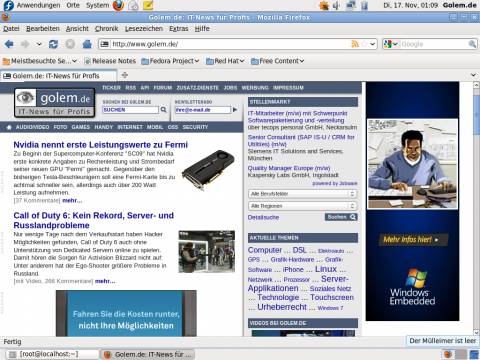This screenshot has height=360, width=480.
Task: Open a new tab with the plus
Action: pyautogui.click(x=125, y=75)
